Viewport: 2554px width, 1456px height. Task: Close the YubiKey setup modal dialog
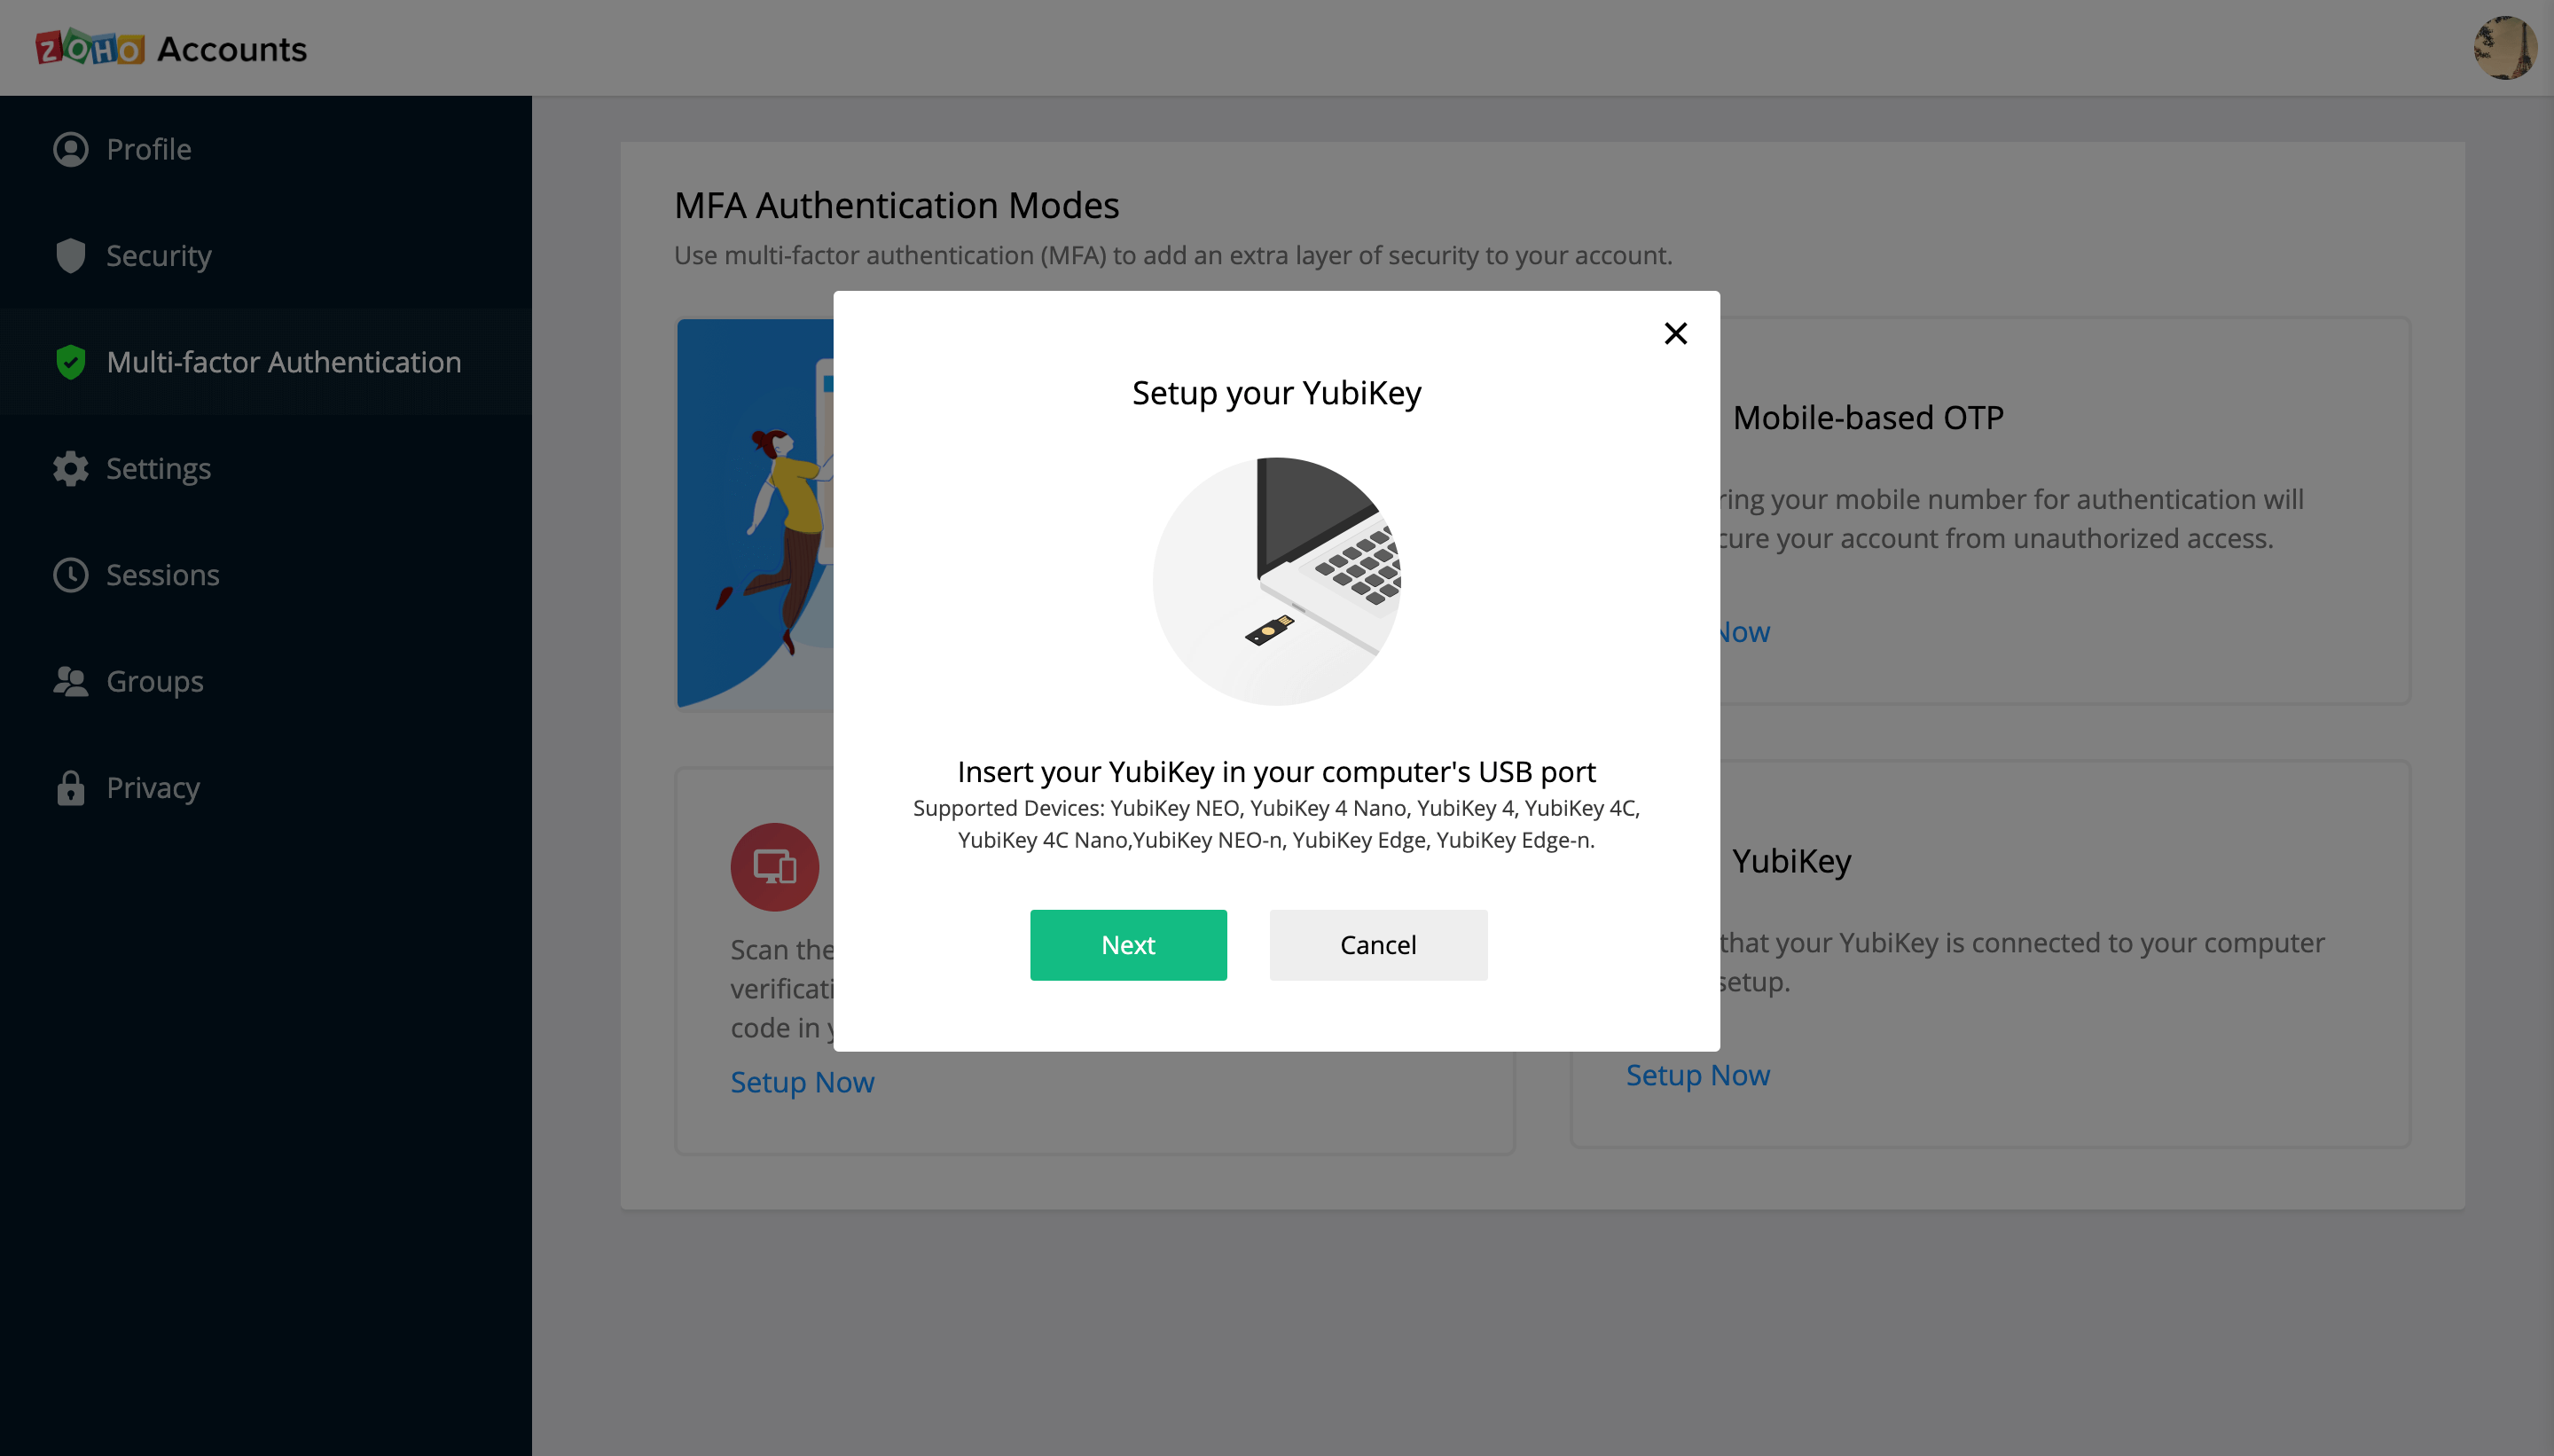1675,333
